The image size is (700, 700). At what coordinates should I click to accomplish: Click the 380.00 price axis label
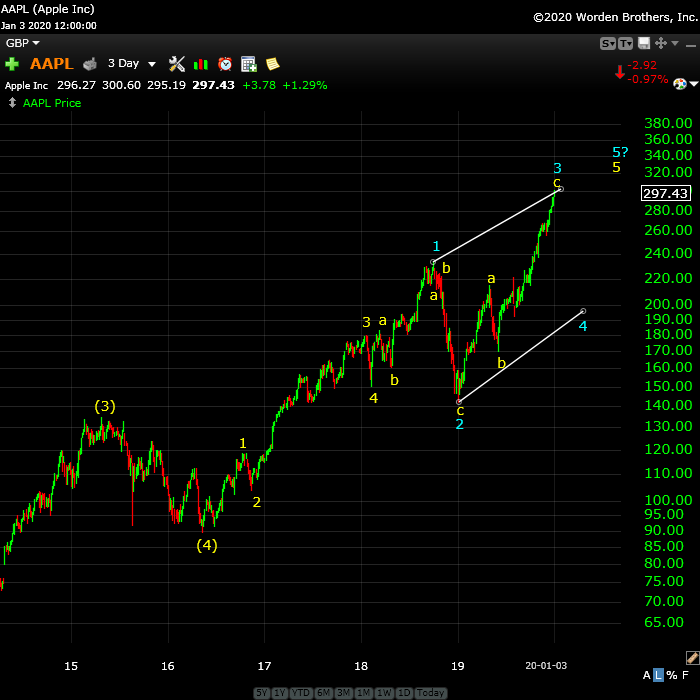tap(668, 123)
